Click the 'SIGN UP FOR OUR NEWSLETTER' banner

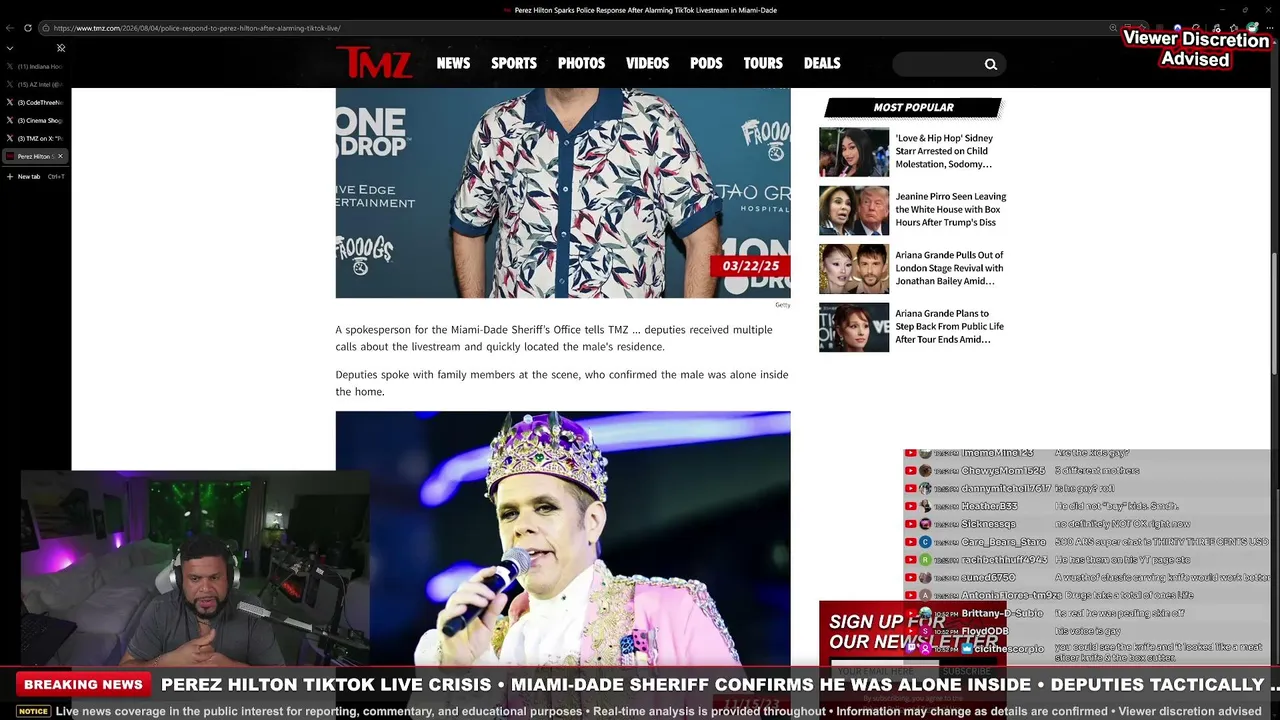point(913,632)
